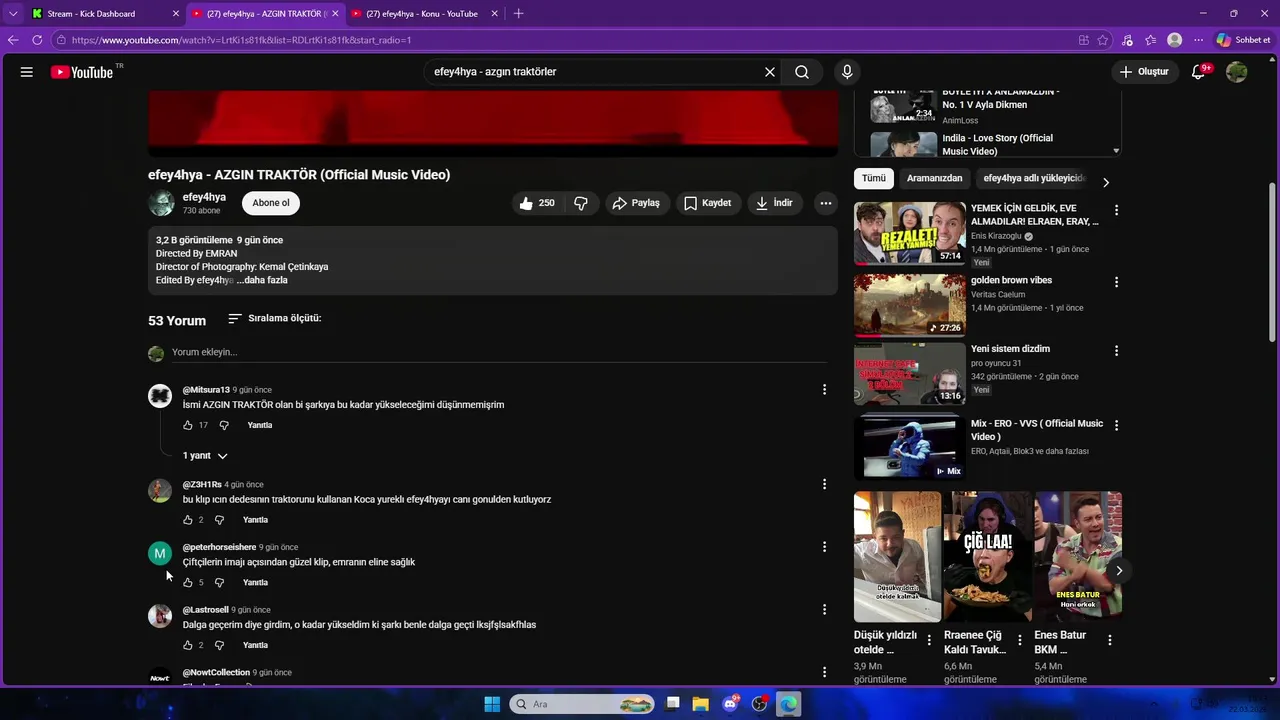Viewport: 1280px width, 720px height.
Task: Open @peterhorseishere's green M avatar
Action: (160, 553)
